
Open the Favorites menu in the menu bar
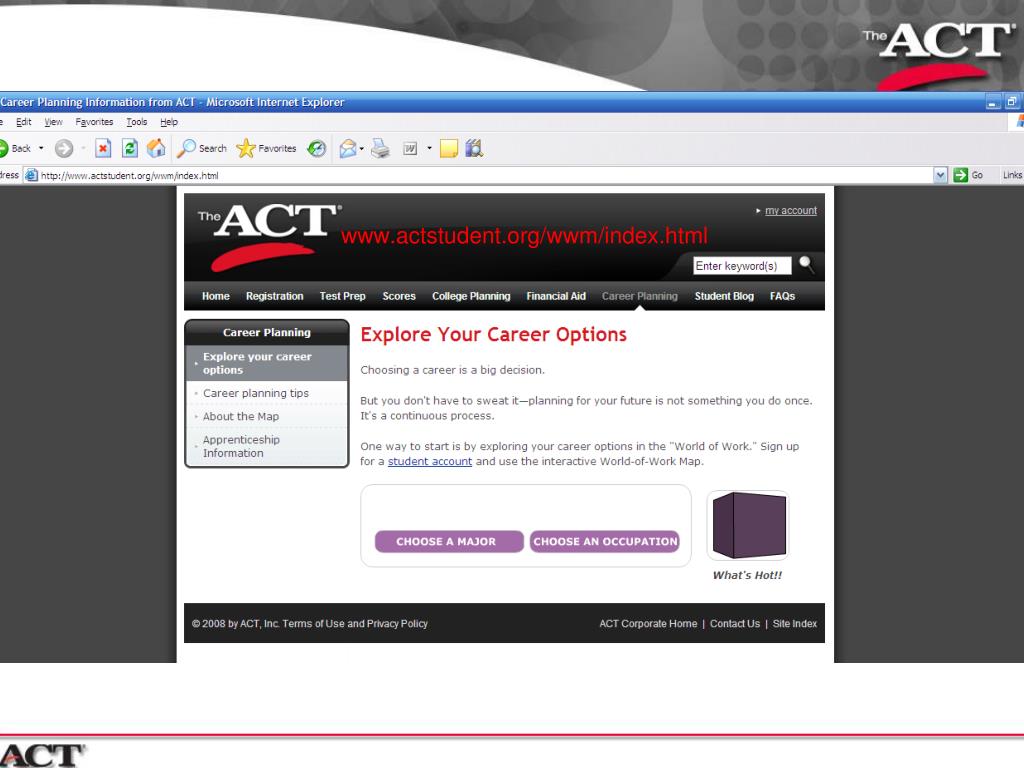[94, 122]
